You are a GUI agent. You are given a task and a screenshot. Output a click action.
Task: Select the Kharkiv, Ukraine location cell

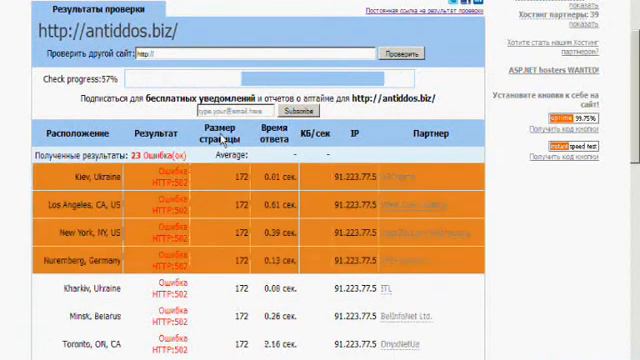coord(92,289)
